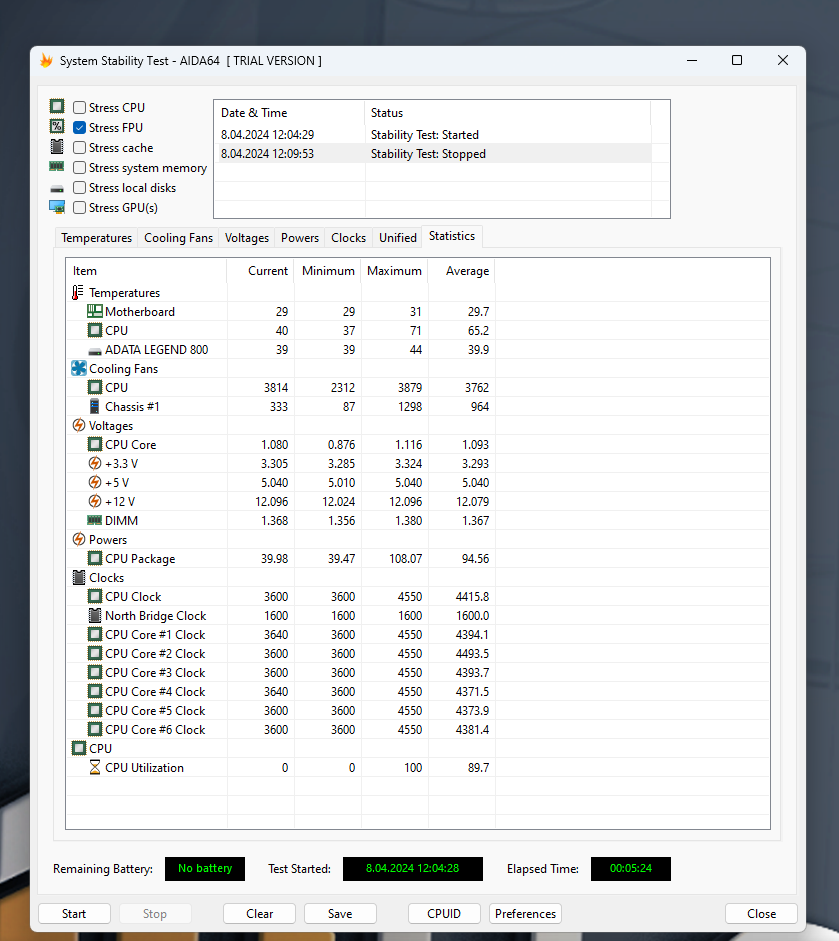The height and width of the screenshot is (941, 839).
Task: Click the Powers category icon
Action: coord(79,540)
